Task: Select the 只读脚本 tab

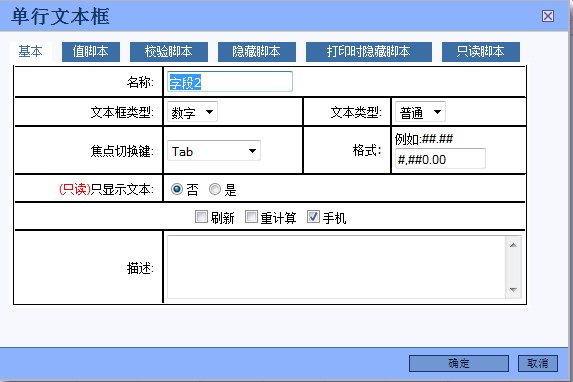Action: [481, 52]
